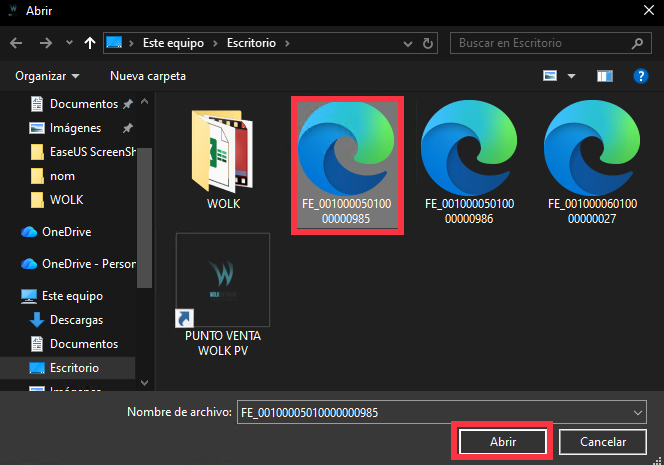Open Descargas in the sidebar
The image size is (664, 465).
click(x=76, y=320)
